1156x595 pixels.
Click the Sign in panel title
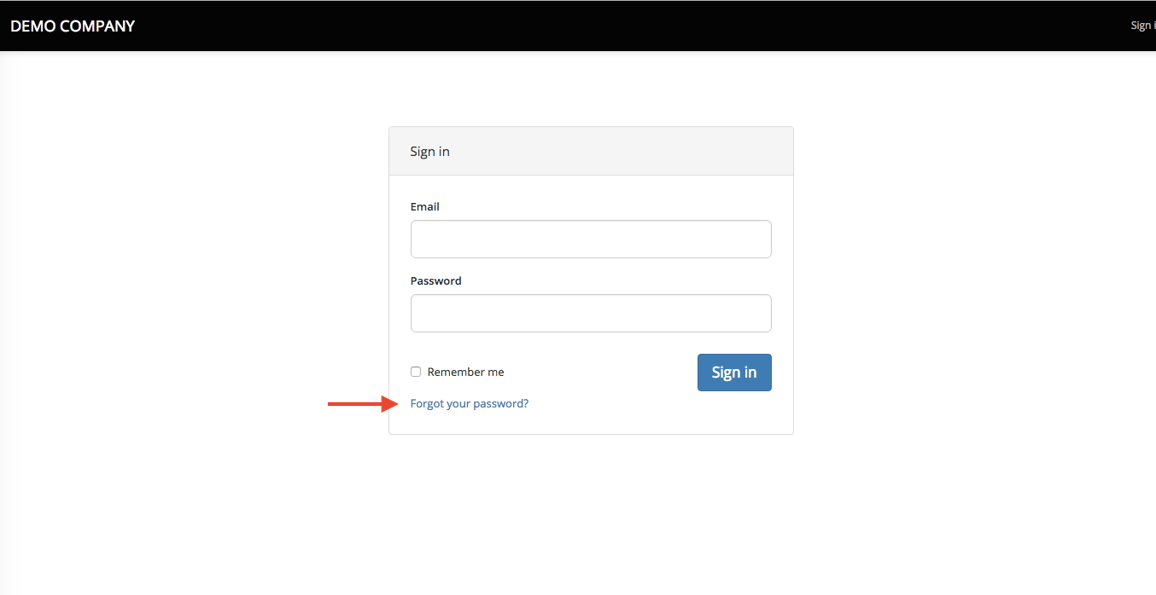(x=430, y=150)
